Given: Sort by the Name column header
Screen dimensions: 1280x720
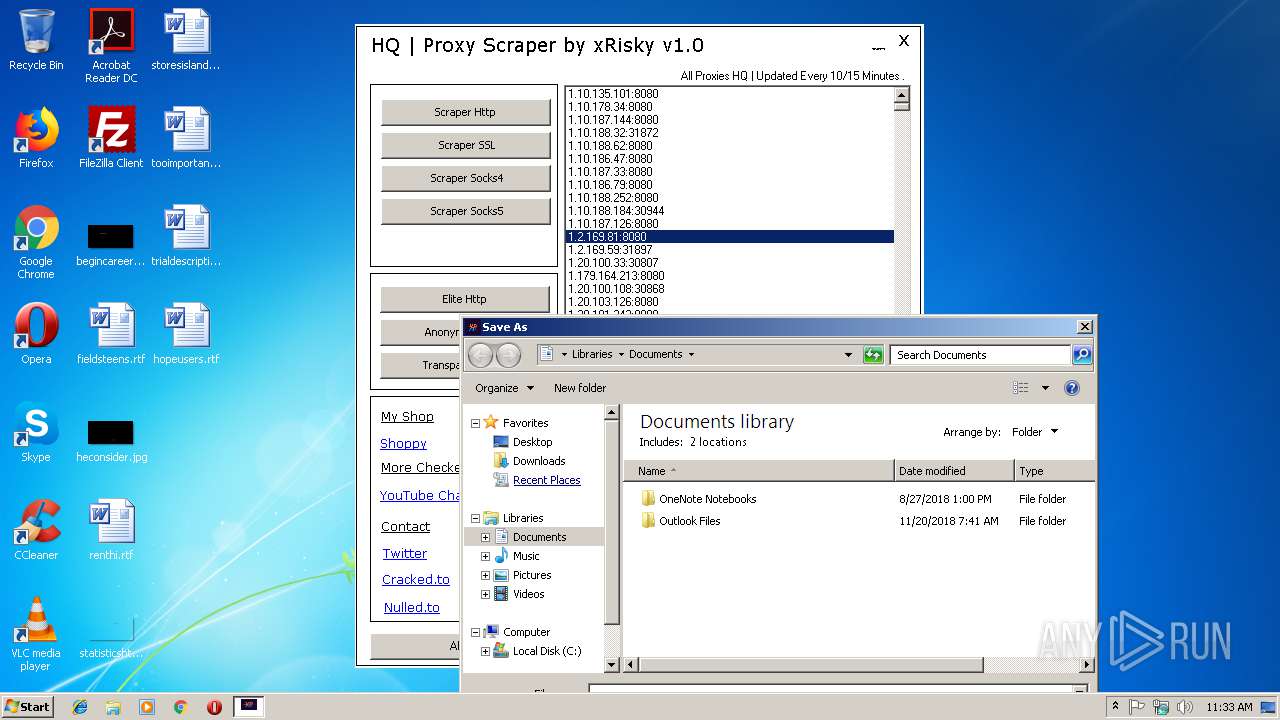Looking at the screenshot, I should tap(758, 471).
